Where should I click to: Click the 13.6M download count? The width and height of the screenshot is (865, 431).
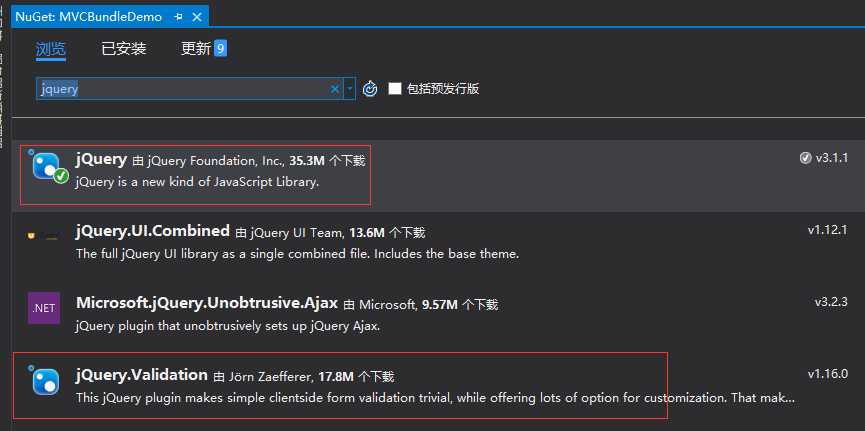point(366,233)
